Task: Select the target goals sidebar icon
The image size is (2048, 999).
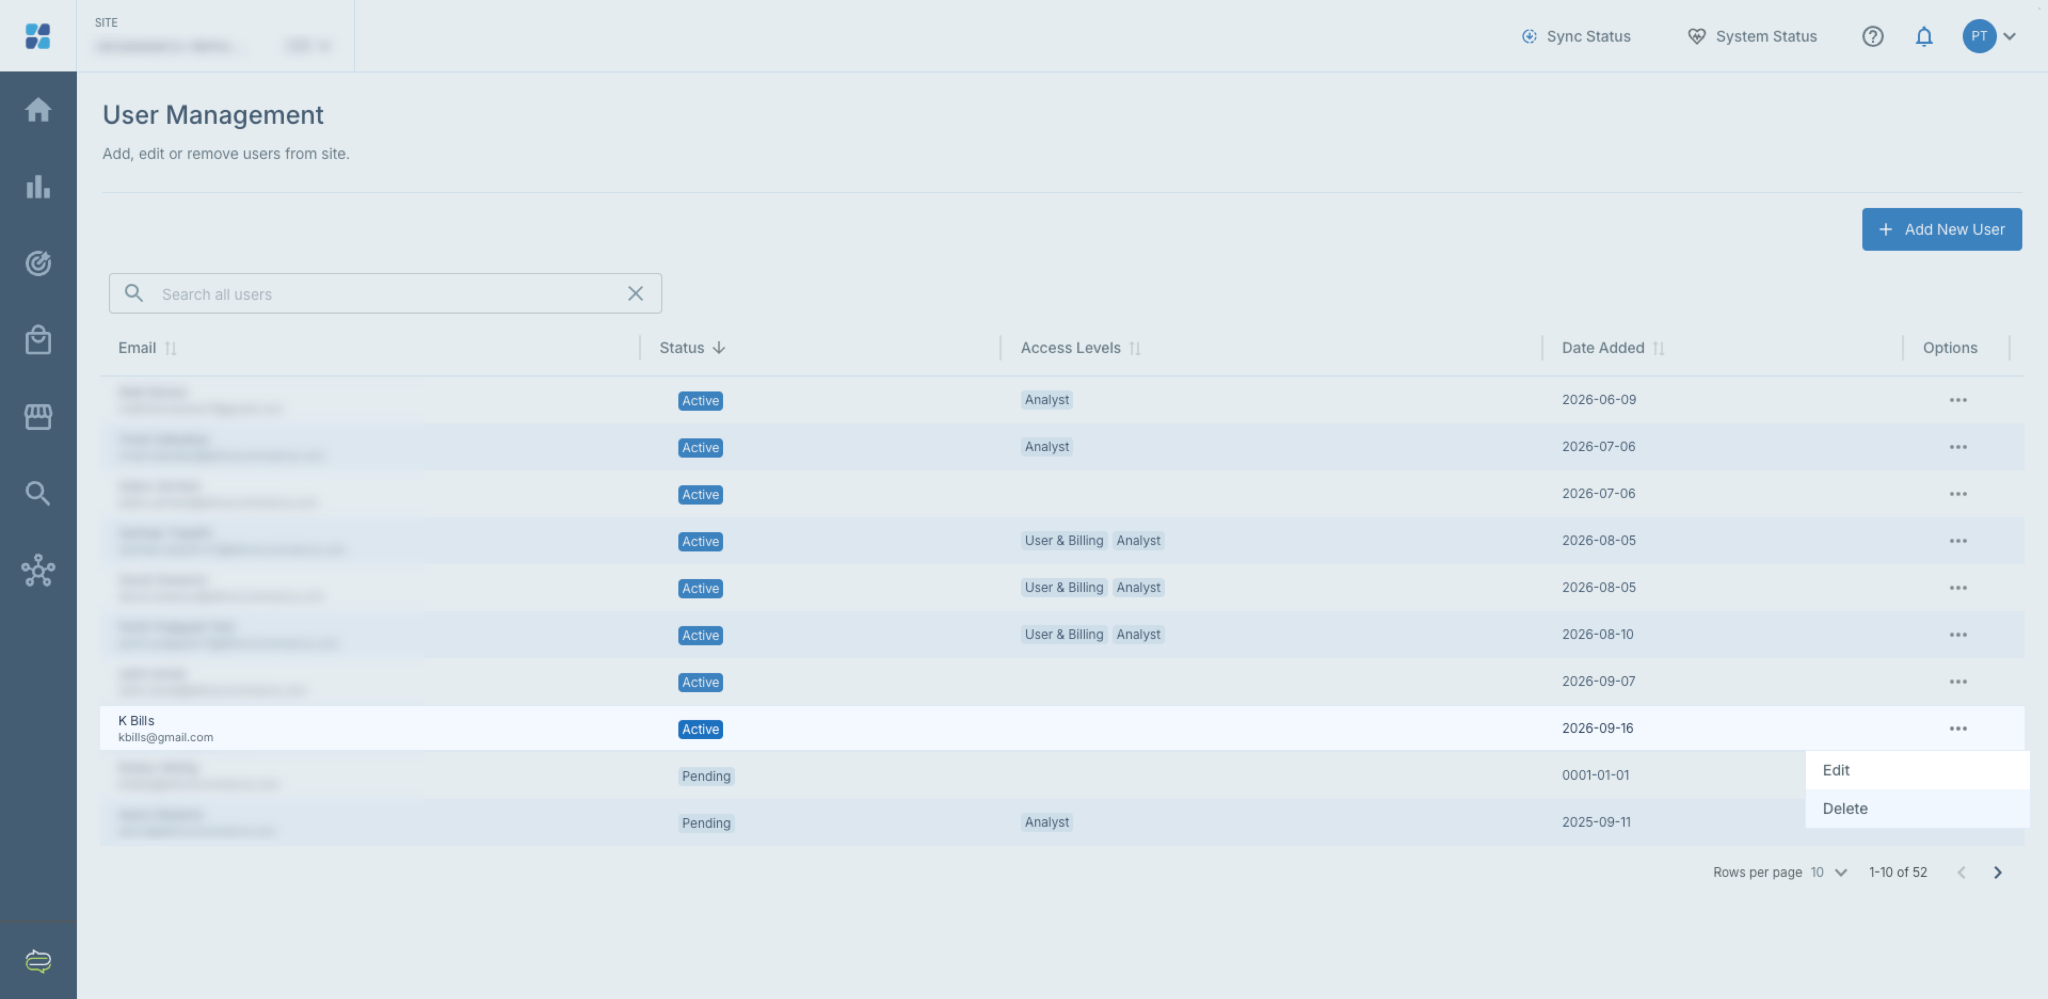Action: pyautogui.click(x=38, y=263)
